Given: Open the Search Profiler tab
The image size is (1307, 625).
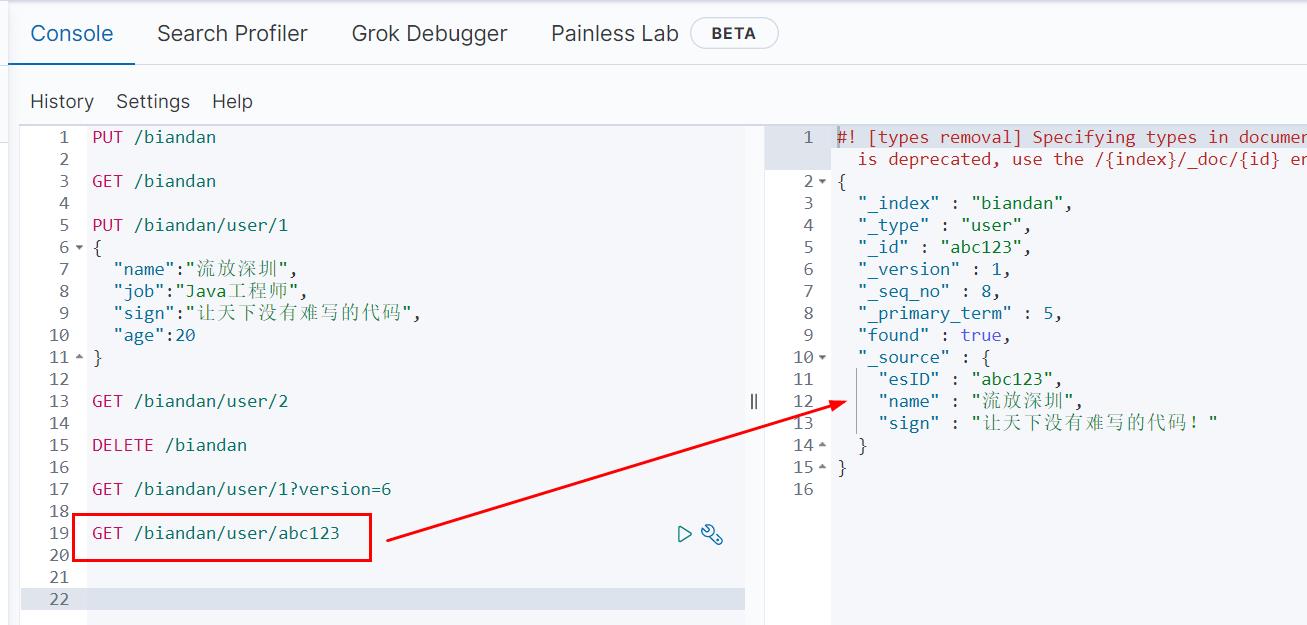Looking at the screenshot, I should pyautogui.click(x=232, y=33).
